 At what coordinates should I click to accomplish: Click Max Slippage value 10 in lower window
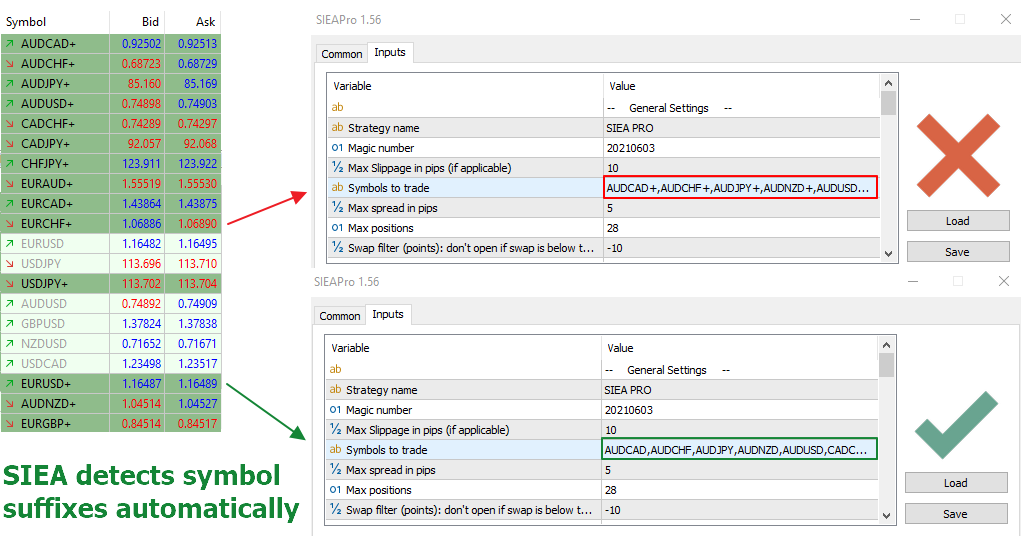tap(740, 430)
